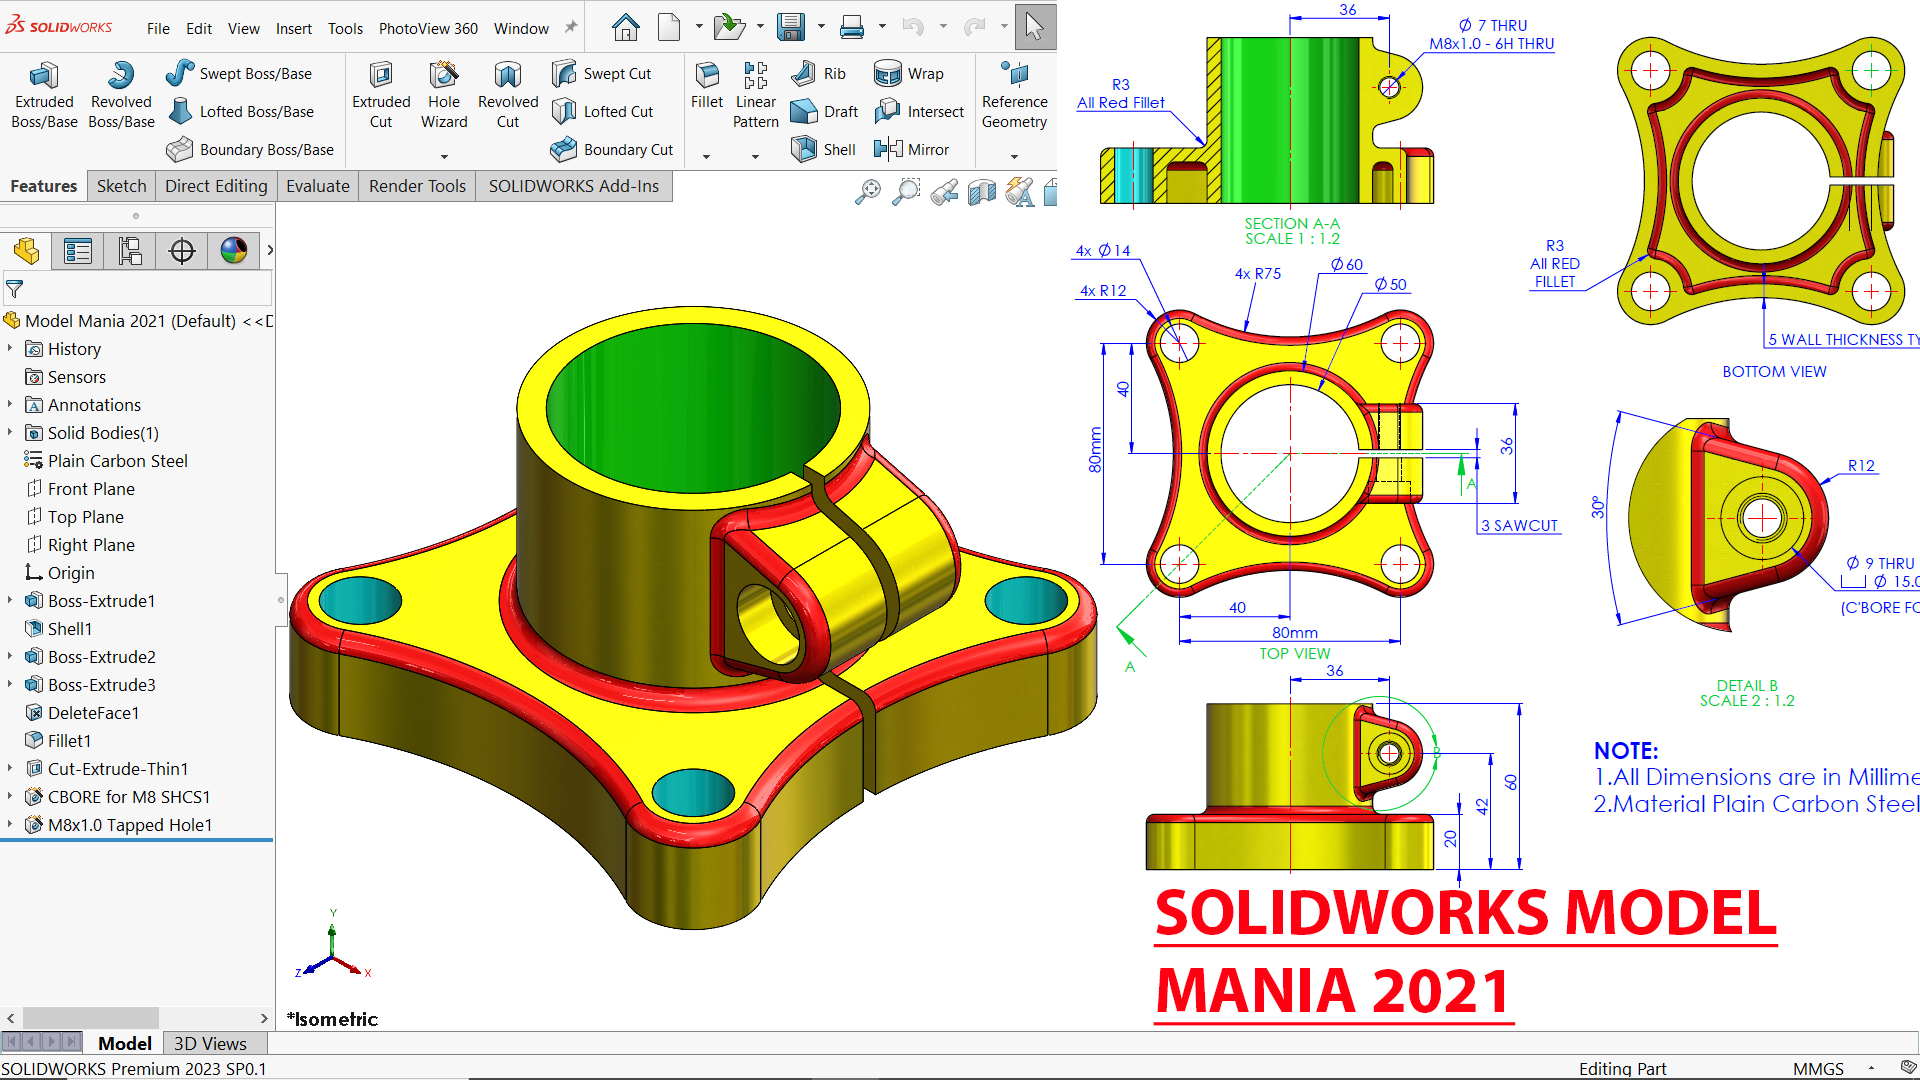Viewport: 1920px width, 1080px height.
Task: Click the feature tree filter field
Action: 138,288
